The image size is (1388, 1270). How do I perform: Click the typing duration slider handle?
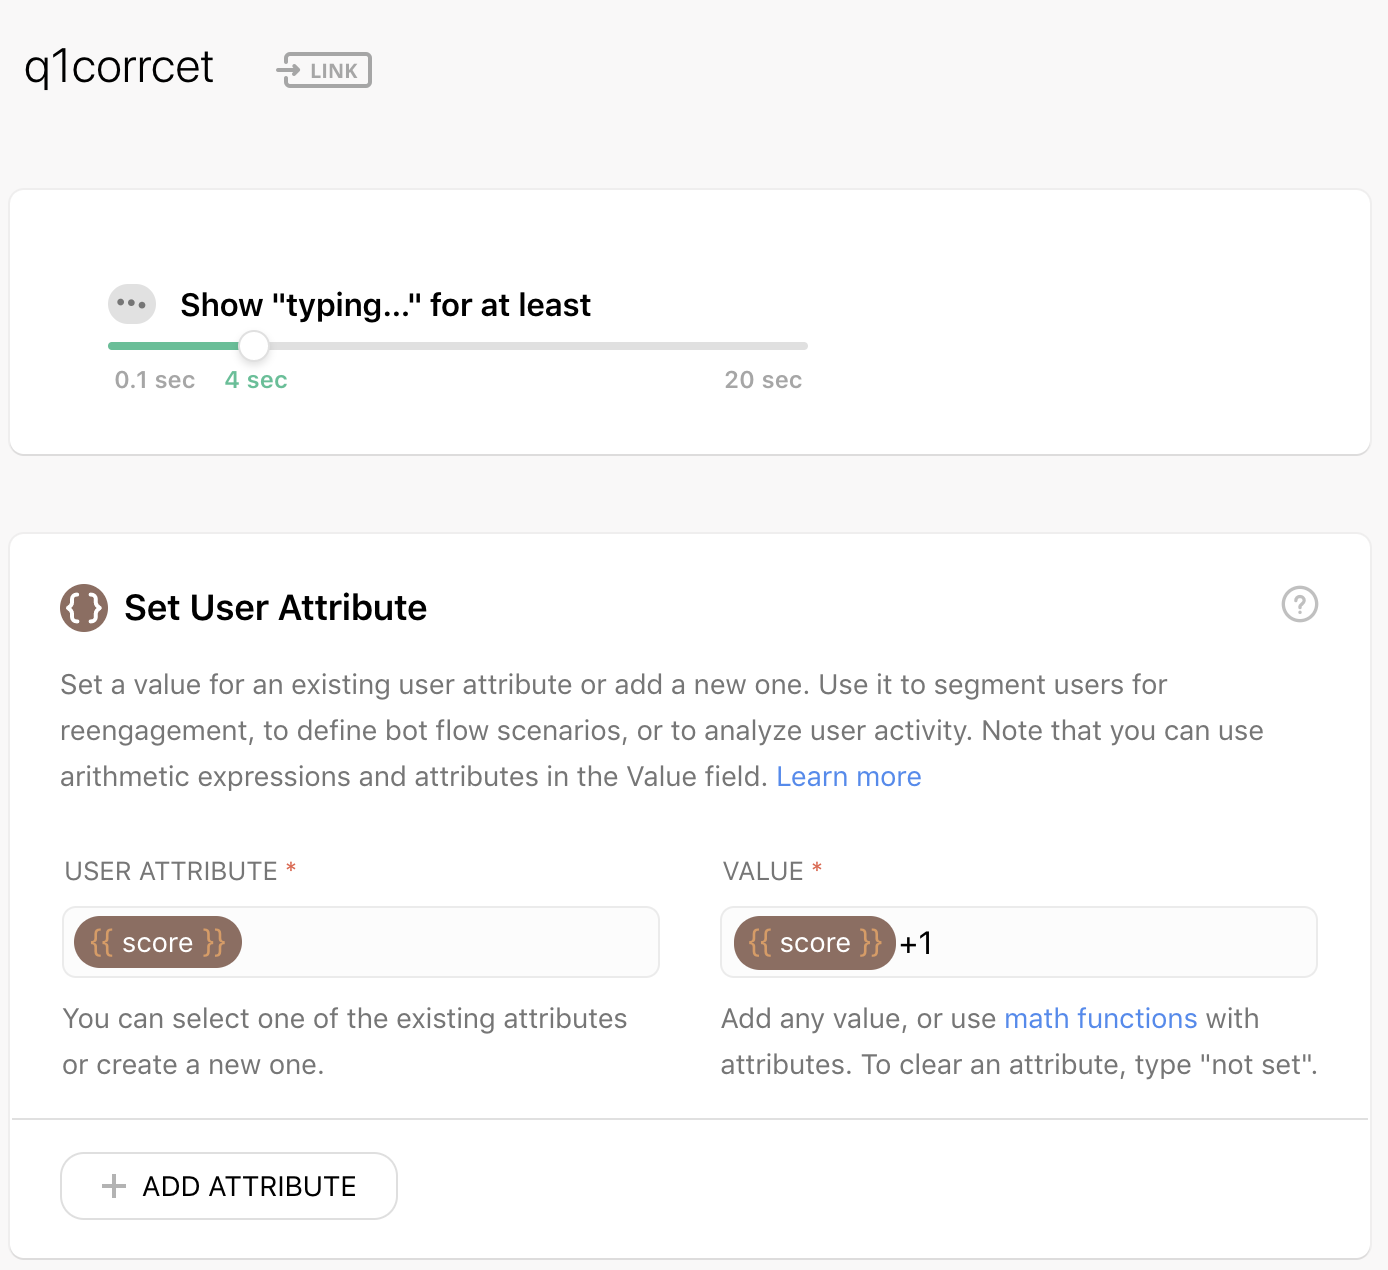point(254,346)
